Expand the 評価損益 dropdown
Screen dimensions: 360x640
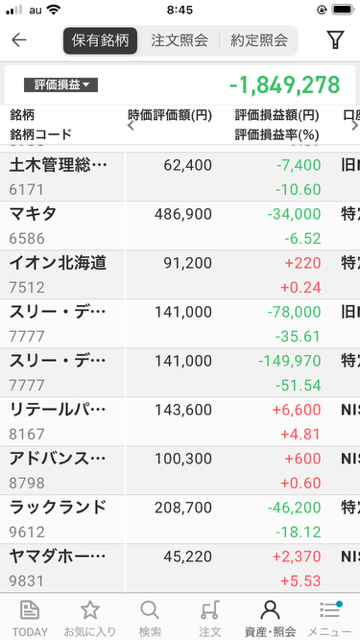click(61, 85)
